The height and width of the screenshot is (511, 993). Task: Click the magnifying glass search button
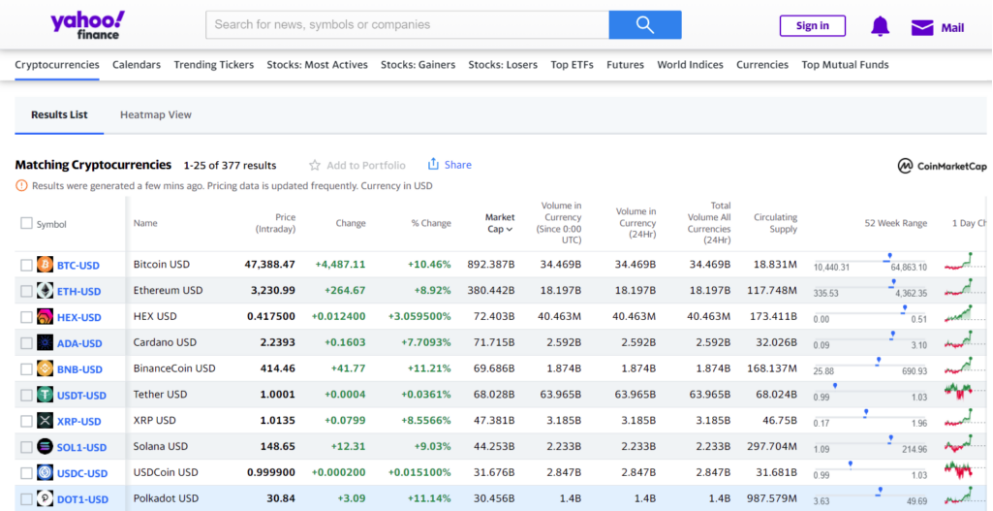pyautogui.click(x=645, y=25)
